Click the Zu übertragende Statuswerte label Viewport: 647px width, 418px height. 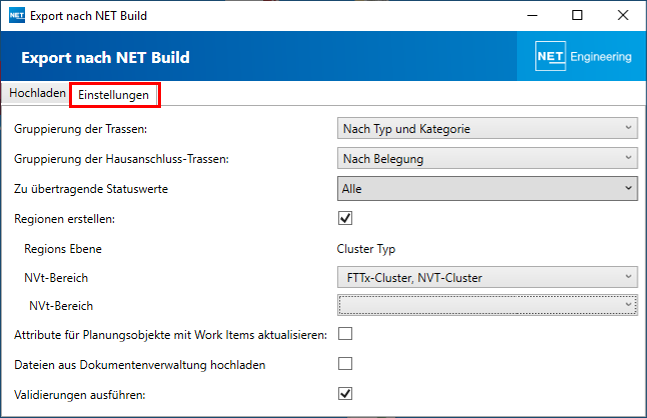click(x=91, y=189)
